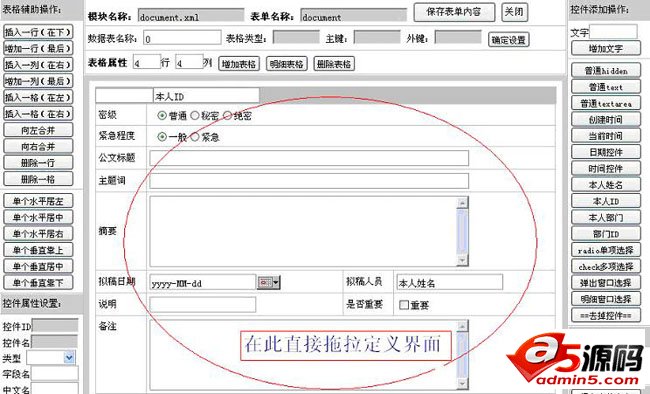Click the 本人ID field at form top
The width and height of the screenshot is (650, 394).
point(206,96)
